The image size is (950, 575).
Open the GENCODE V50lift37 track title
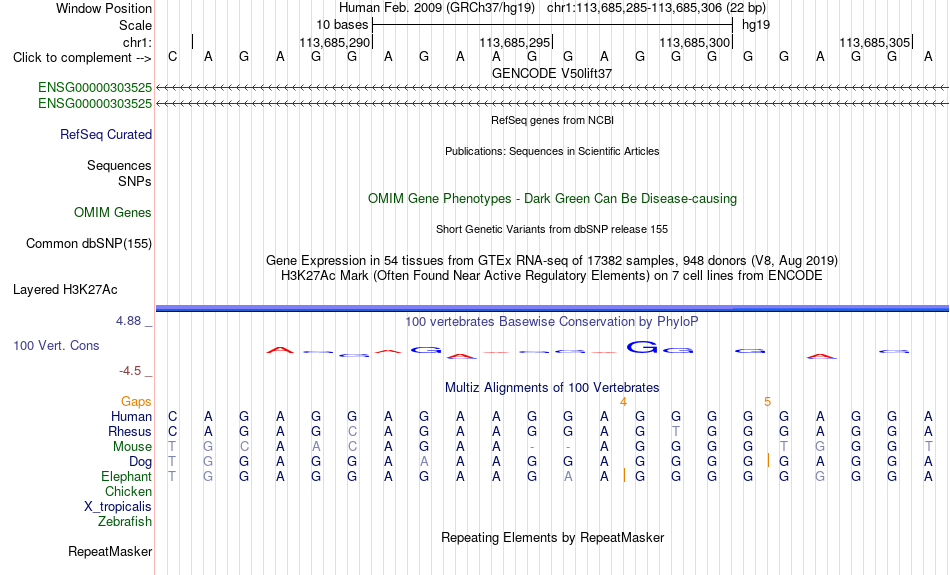(x=552, y=73)
